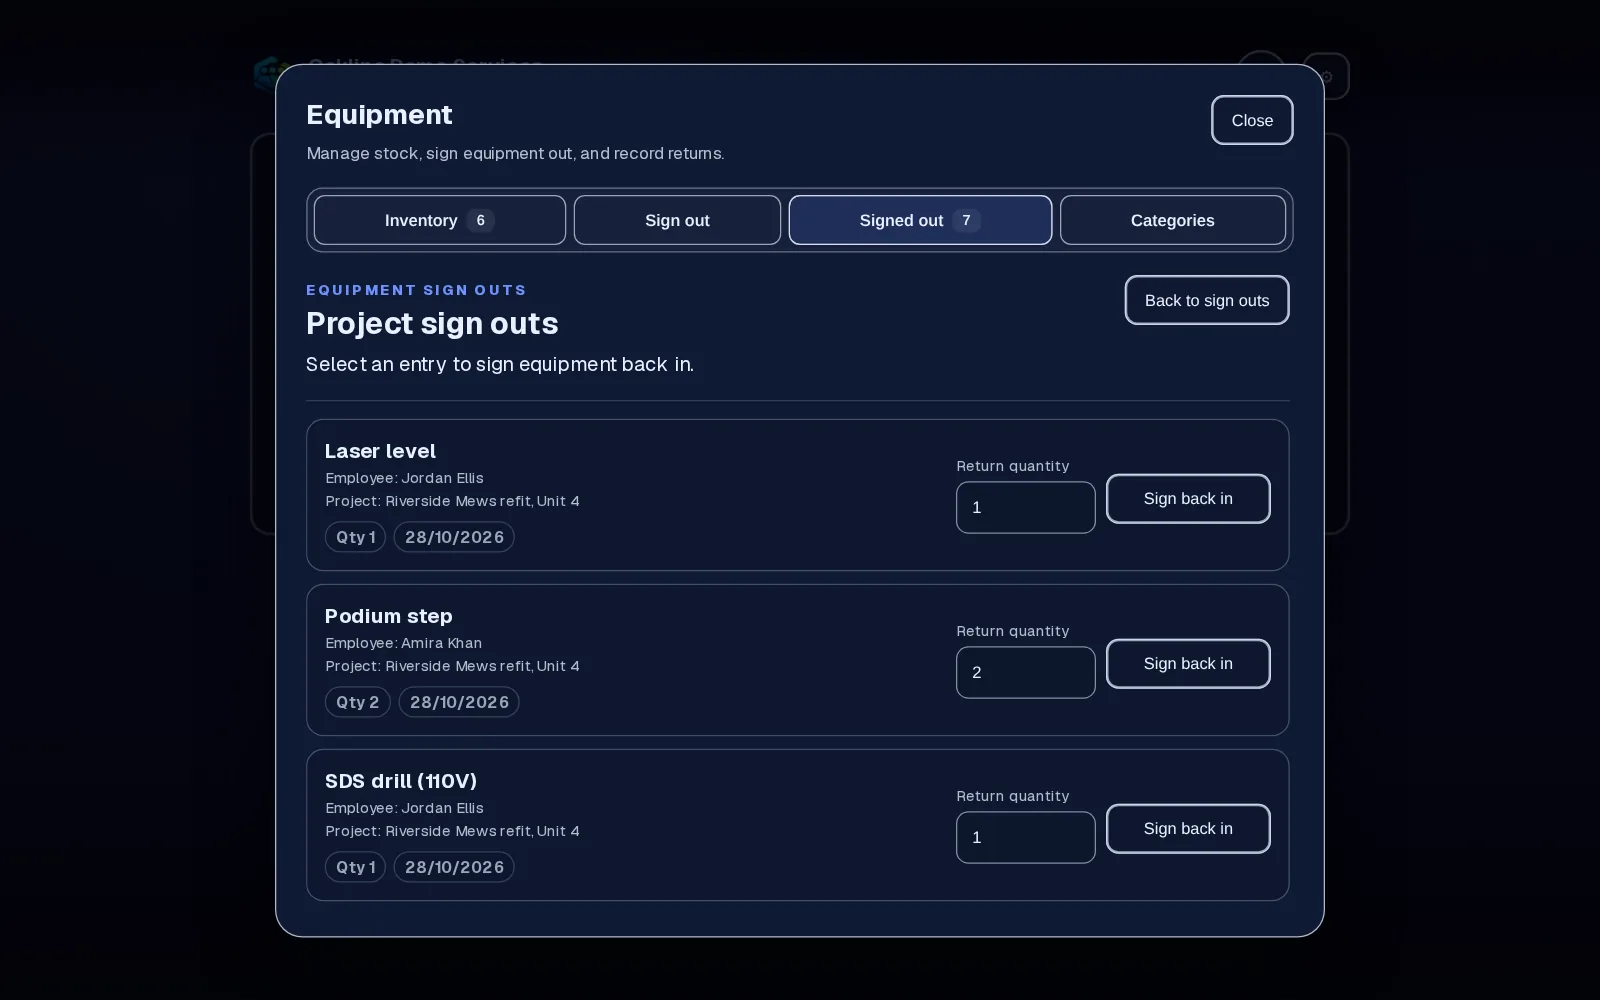Close the Equipment dialog
The height and width of the screenshot is (1000, 1600).
tap(1252, 120)
